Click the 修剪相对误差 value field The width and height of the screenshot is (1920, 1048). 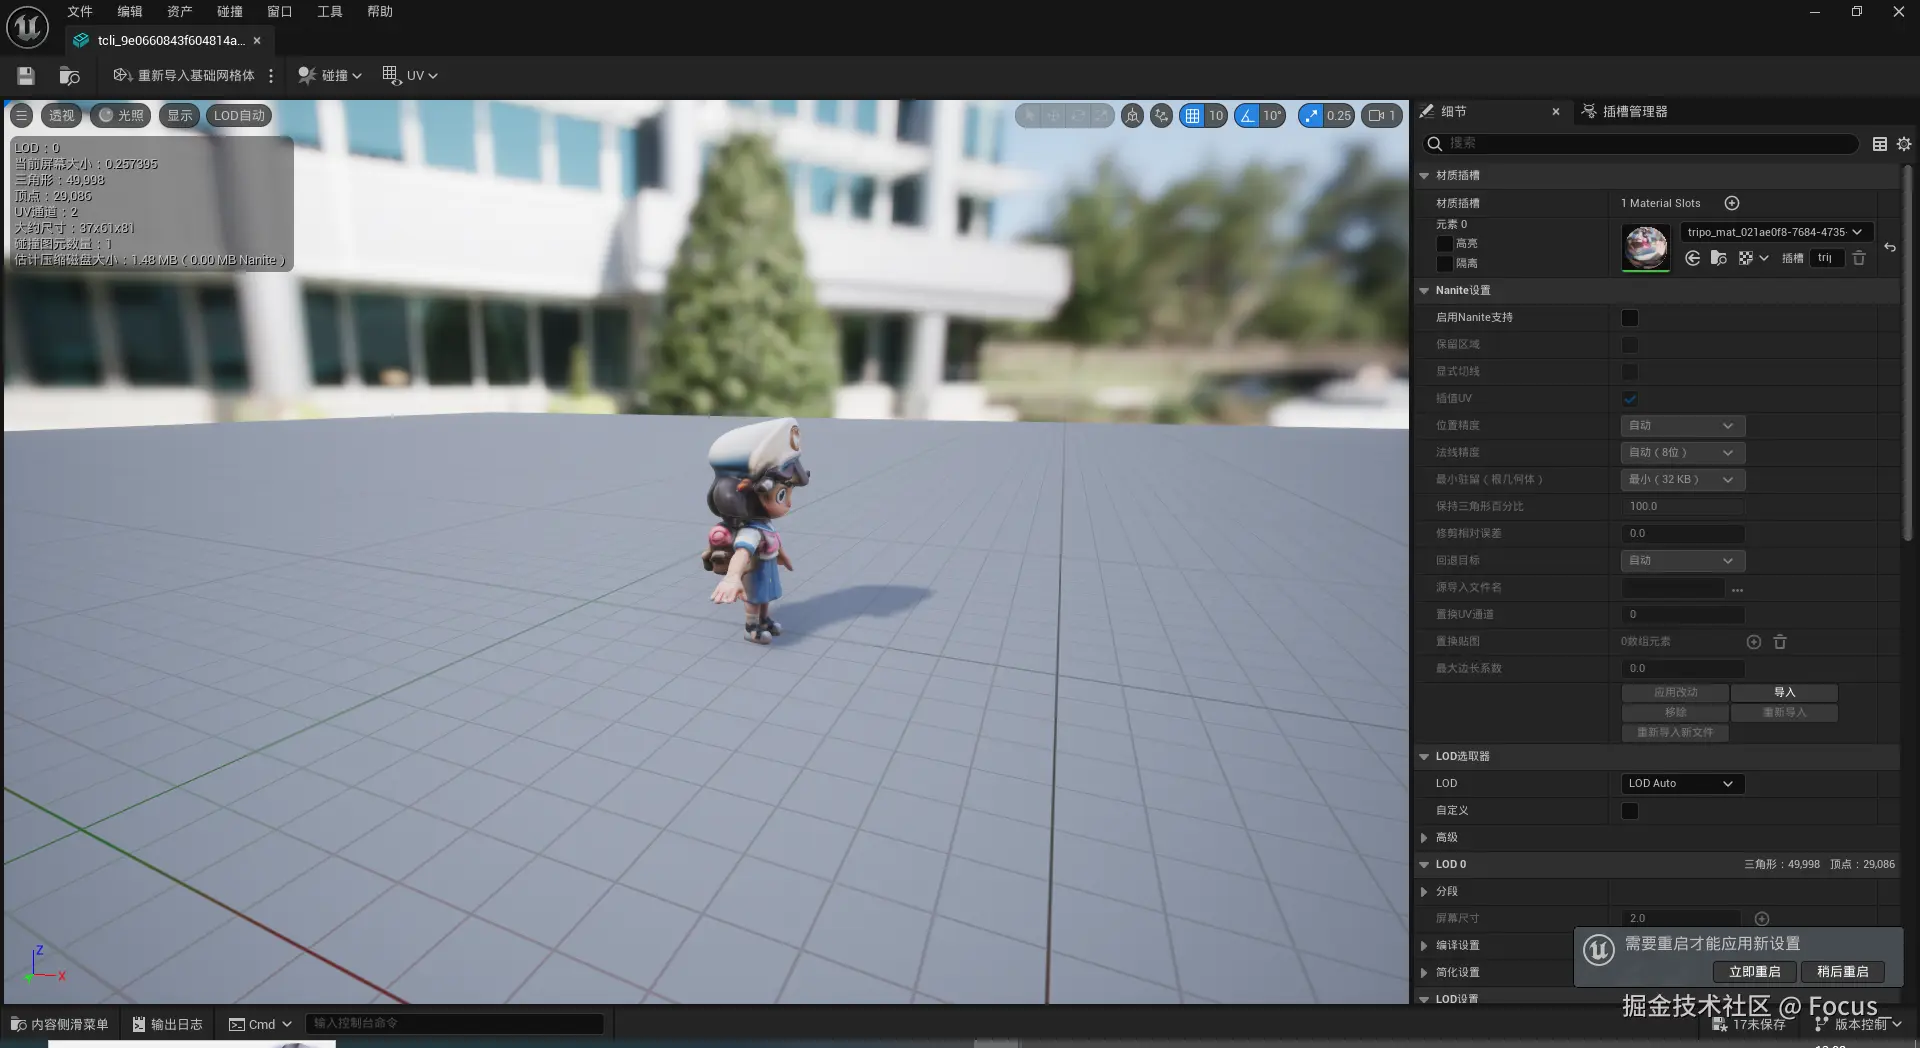coord(1683,534)
